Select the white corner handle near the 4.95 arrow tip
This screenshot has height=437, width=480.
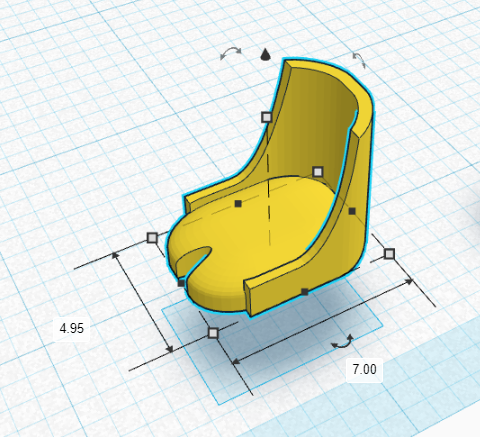[x=152, y=238]
